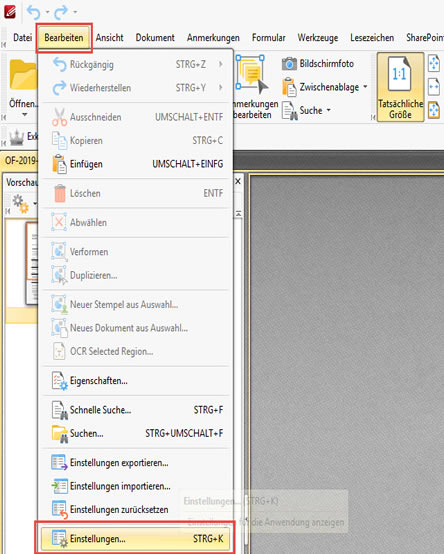Image resolution: width=444 pixels, height=554 pixels.
Task: Toggle Tatsächliche Größe 1:1 zoom
Action: pos(401,87)
